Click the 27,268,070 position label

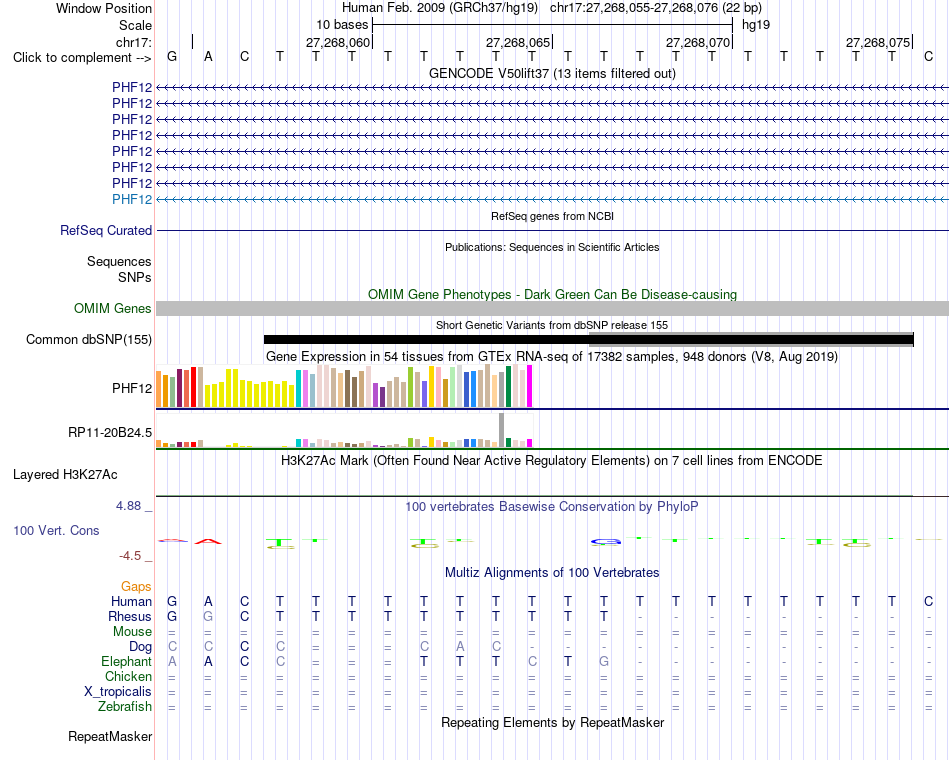point(698,42)
